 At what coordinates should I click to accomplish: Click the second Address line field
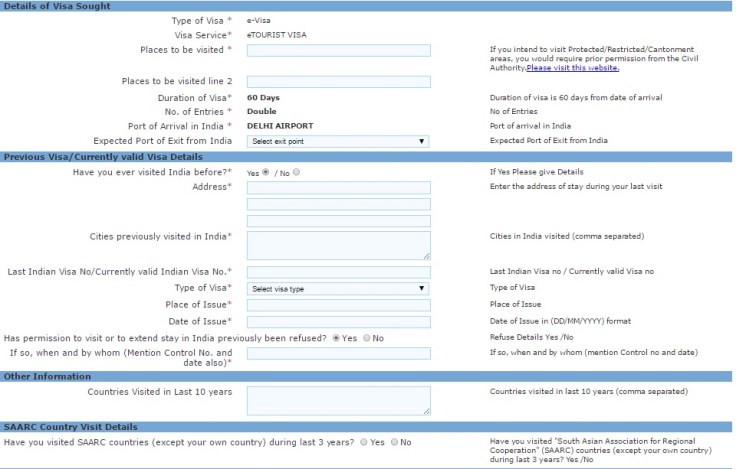338,204
